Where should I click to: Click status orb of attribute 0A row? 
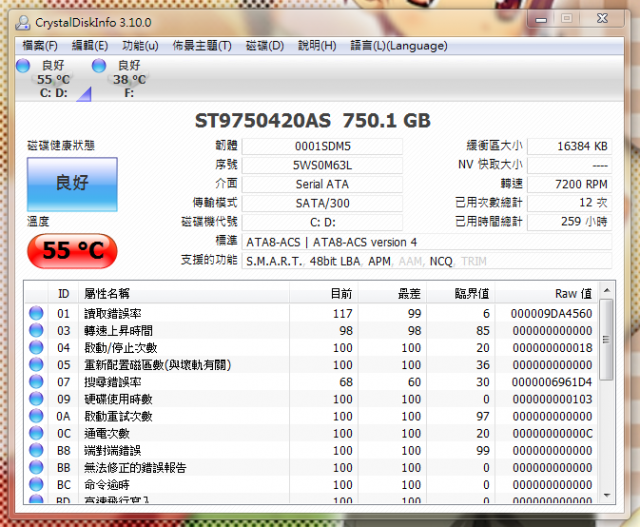[36, 416]
